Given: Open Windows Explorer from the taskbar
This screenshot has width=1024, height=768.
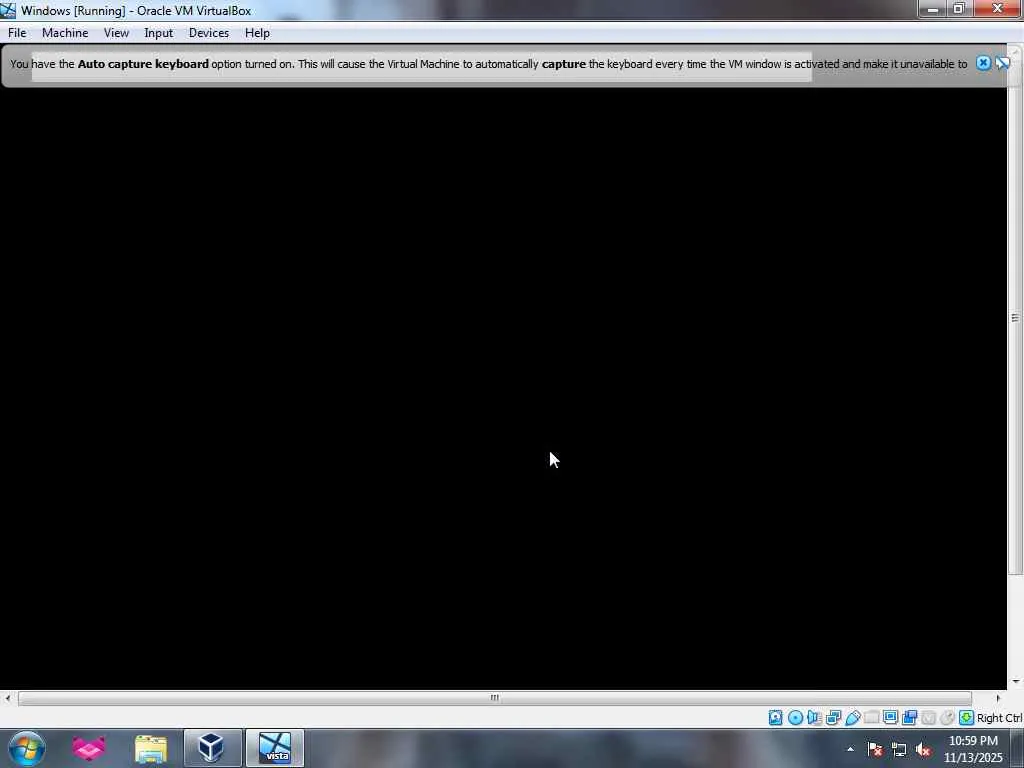Looking at the screenshot, I should [151, 748].
